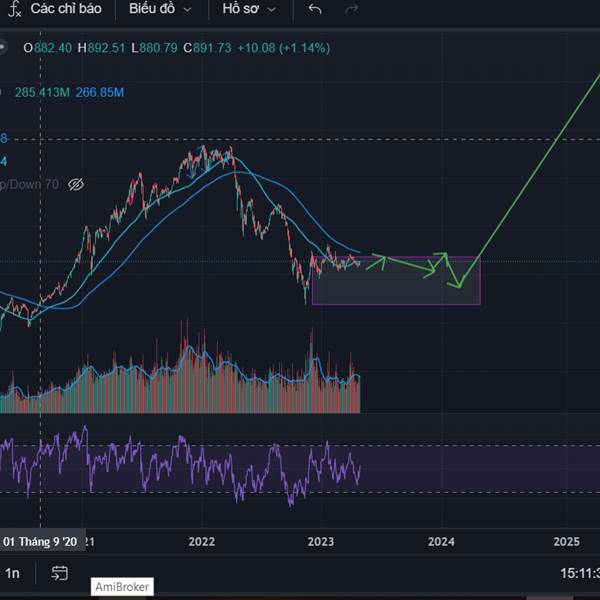Viewport: 600px width, 600px height.
Task: Open the Hồ sơ dropdown
Action: 249,9
